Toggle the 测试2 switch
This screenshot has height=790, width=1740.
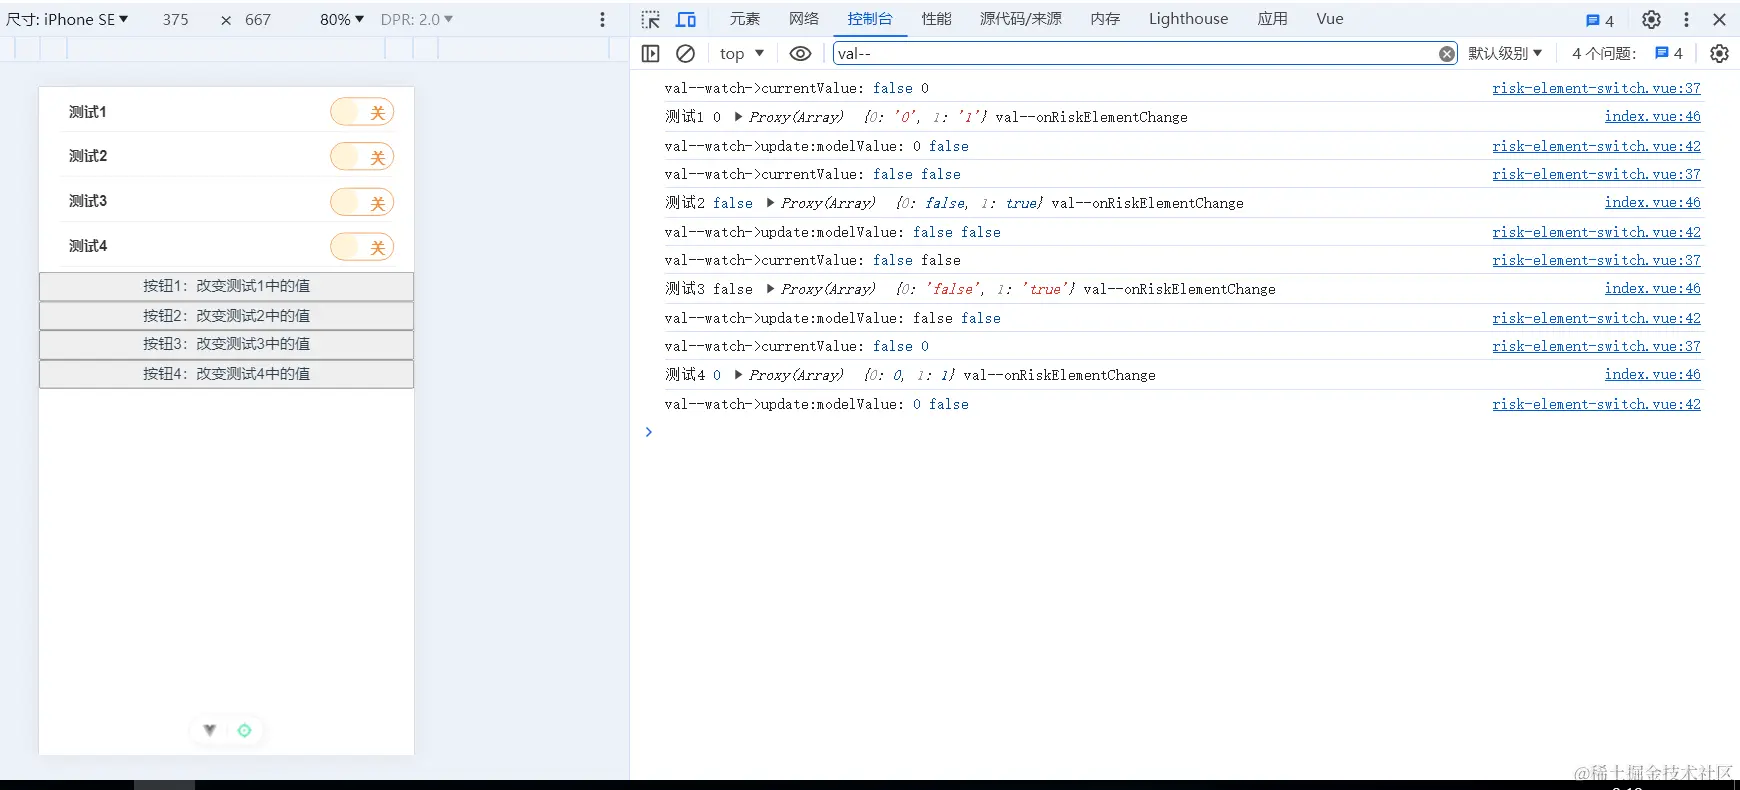click(x=362, y=157)
